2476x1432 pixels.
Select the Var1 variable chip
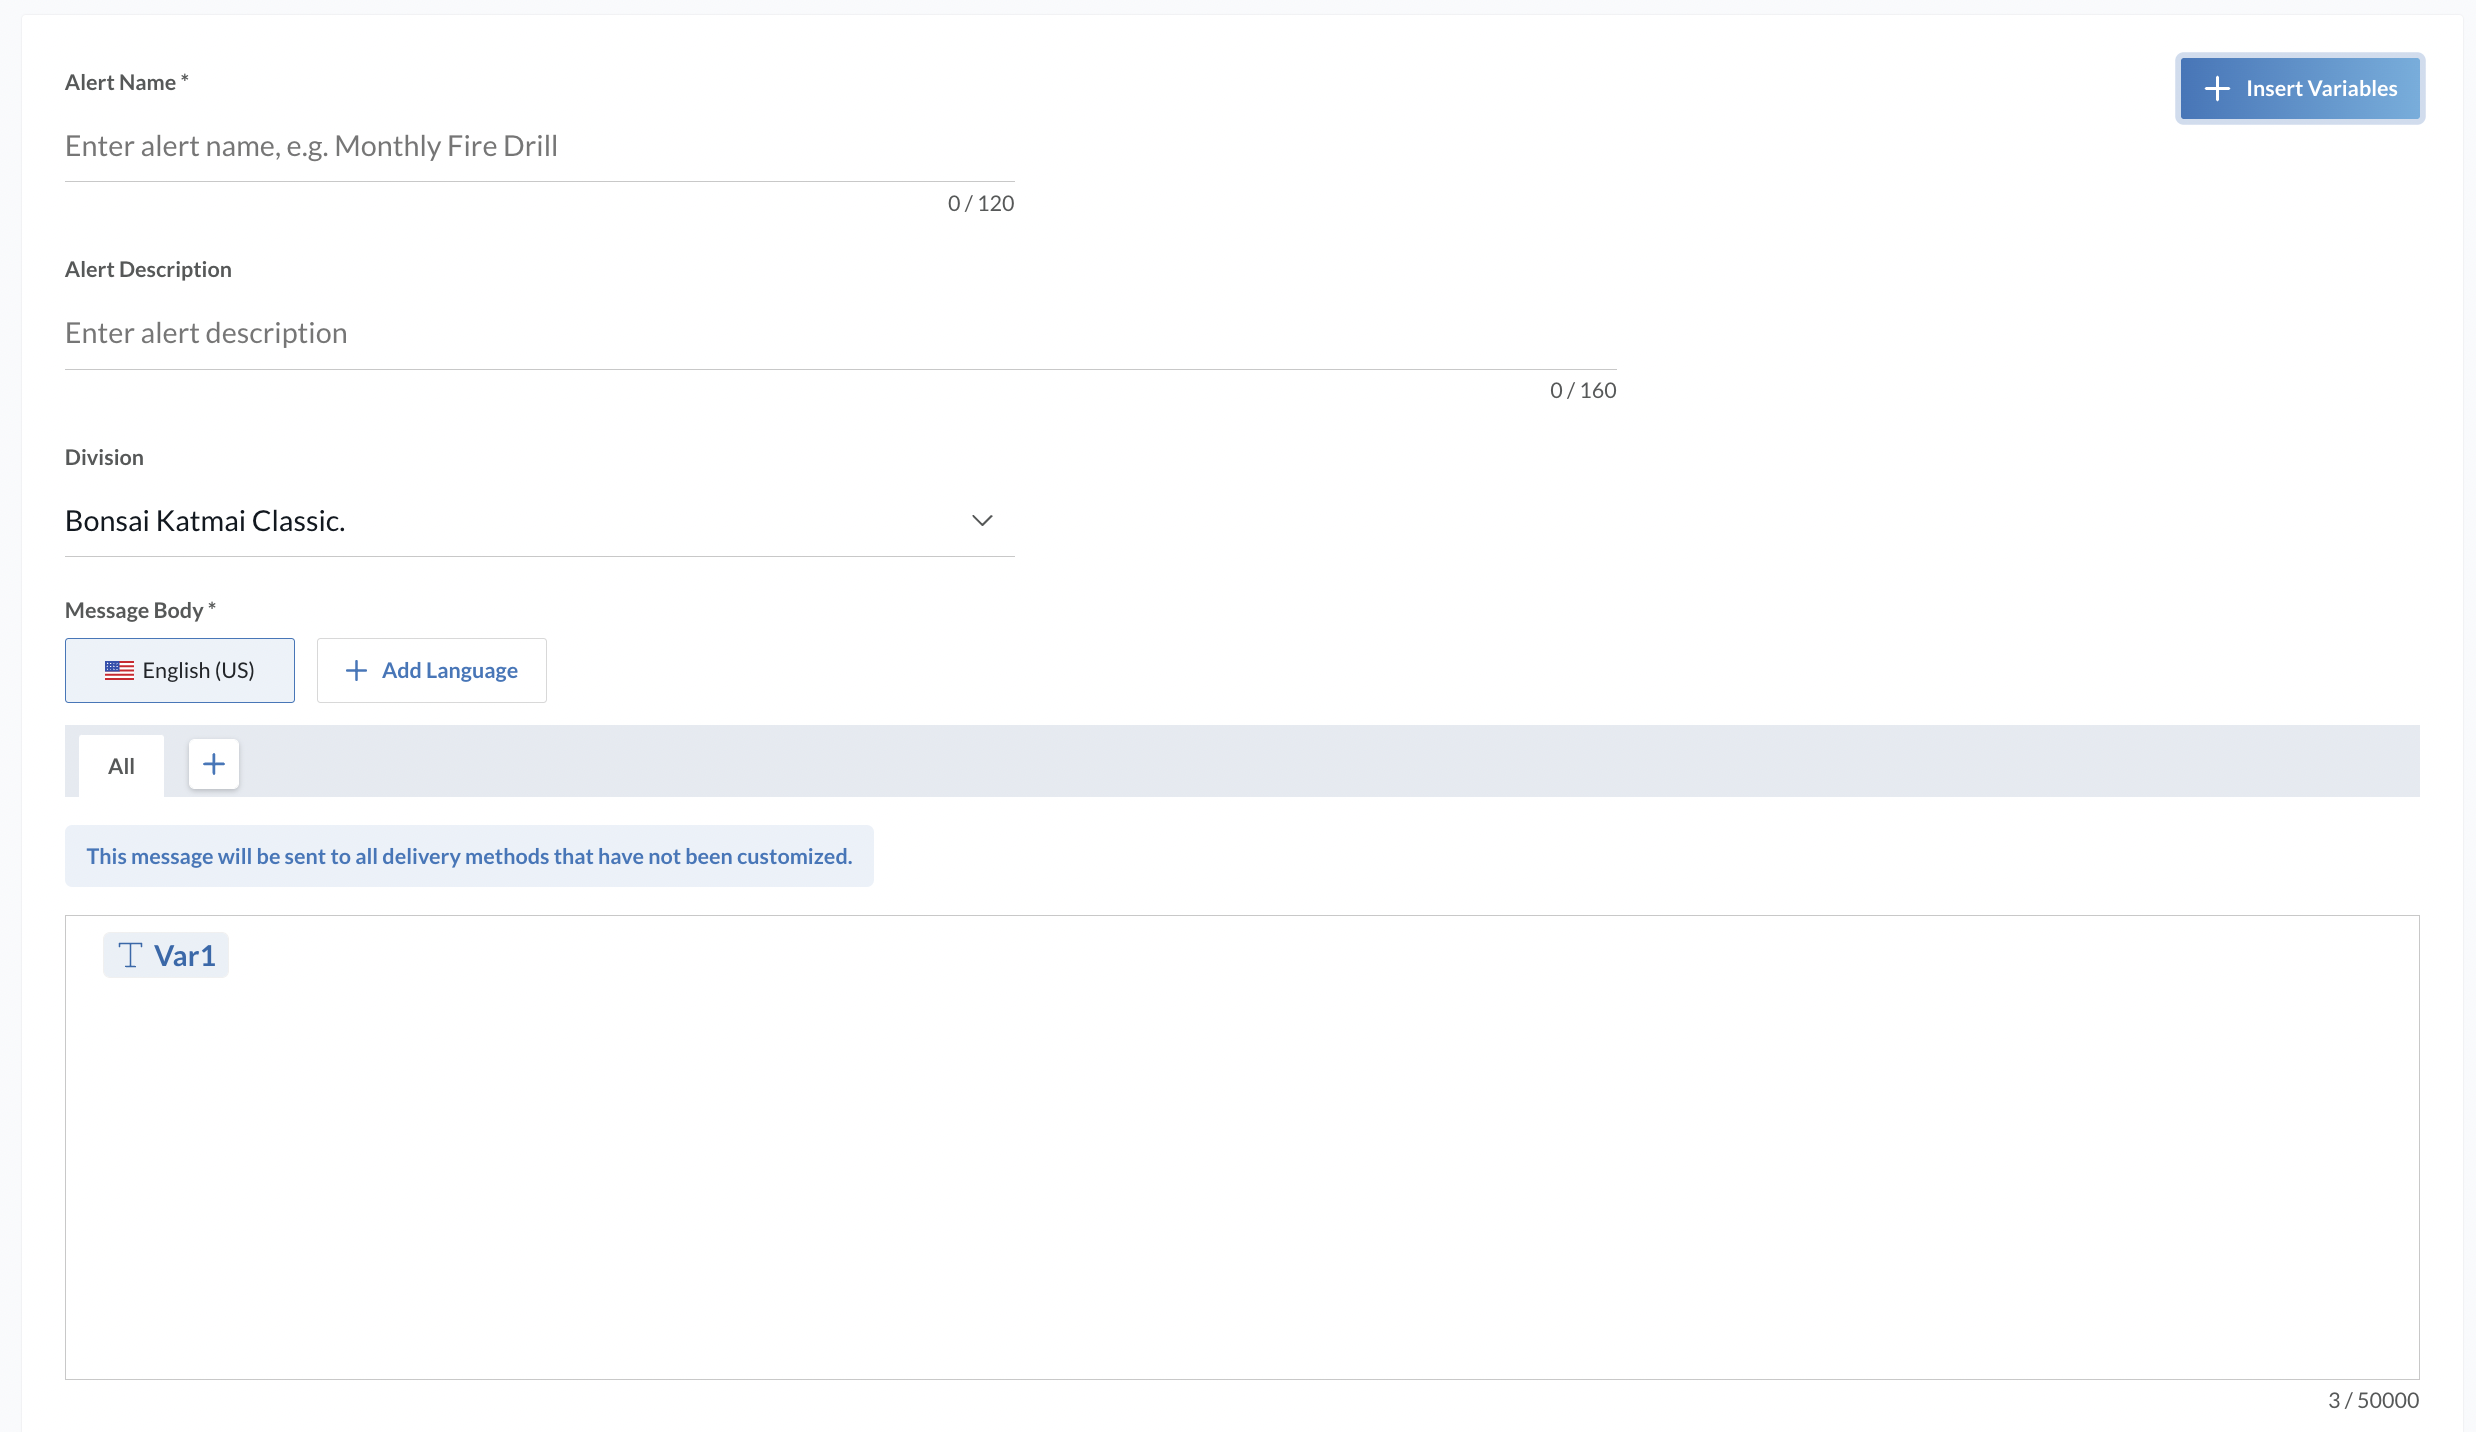pos(184,955)
